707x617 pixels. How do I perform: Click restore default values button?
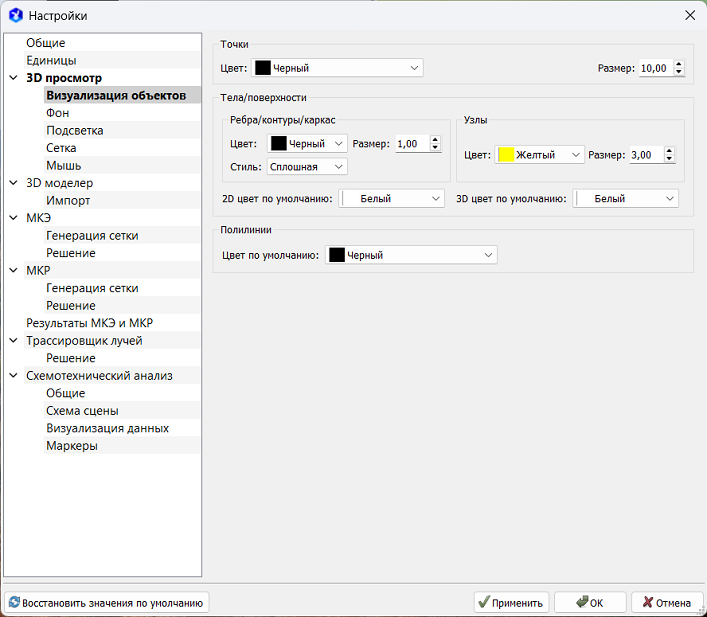(107, 603)
